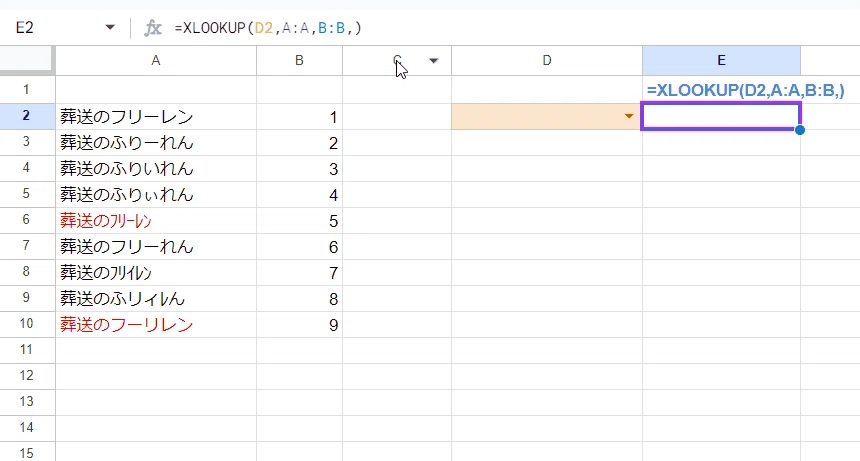Open column C header dropdown arrow
The image size is (860, 461).
pos(434,61)
